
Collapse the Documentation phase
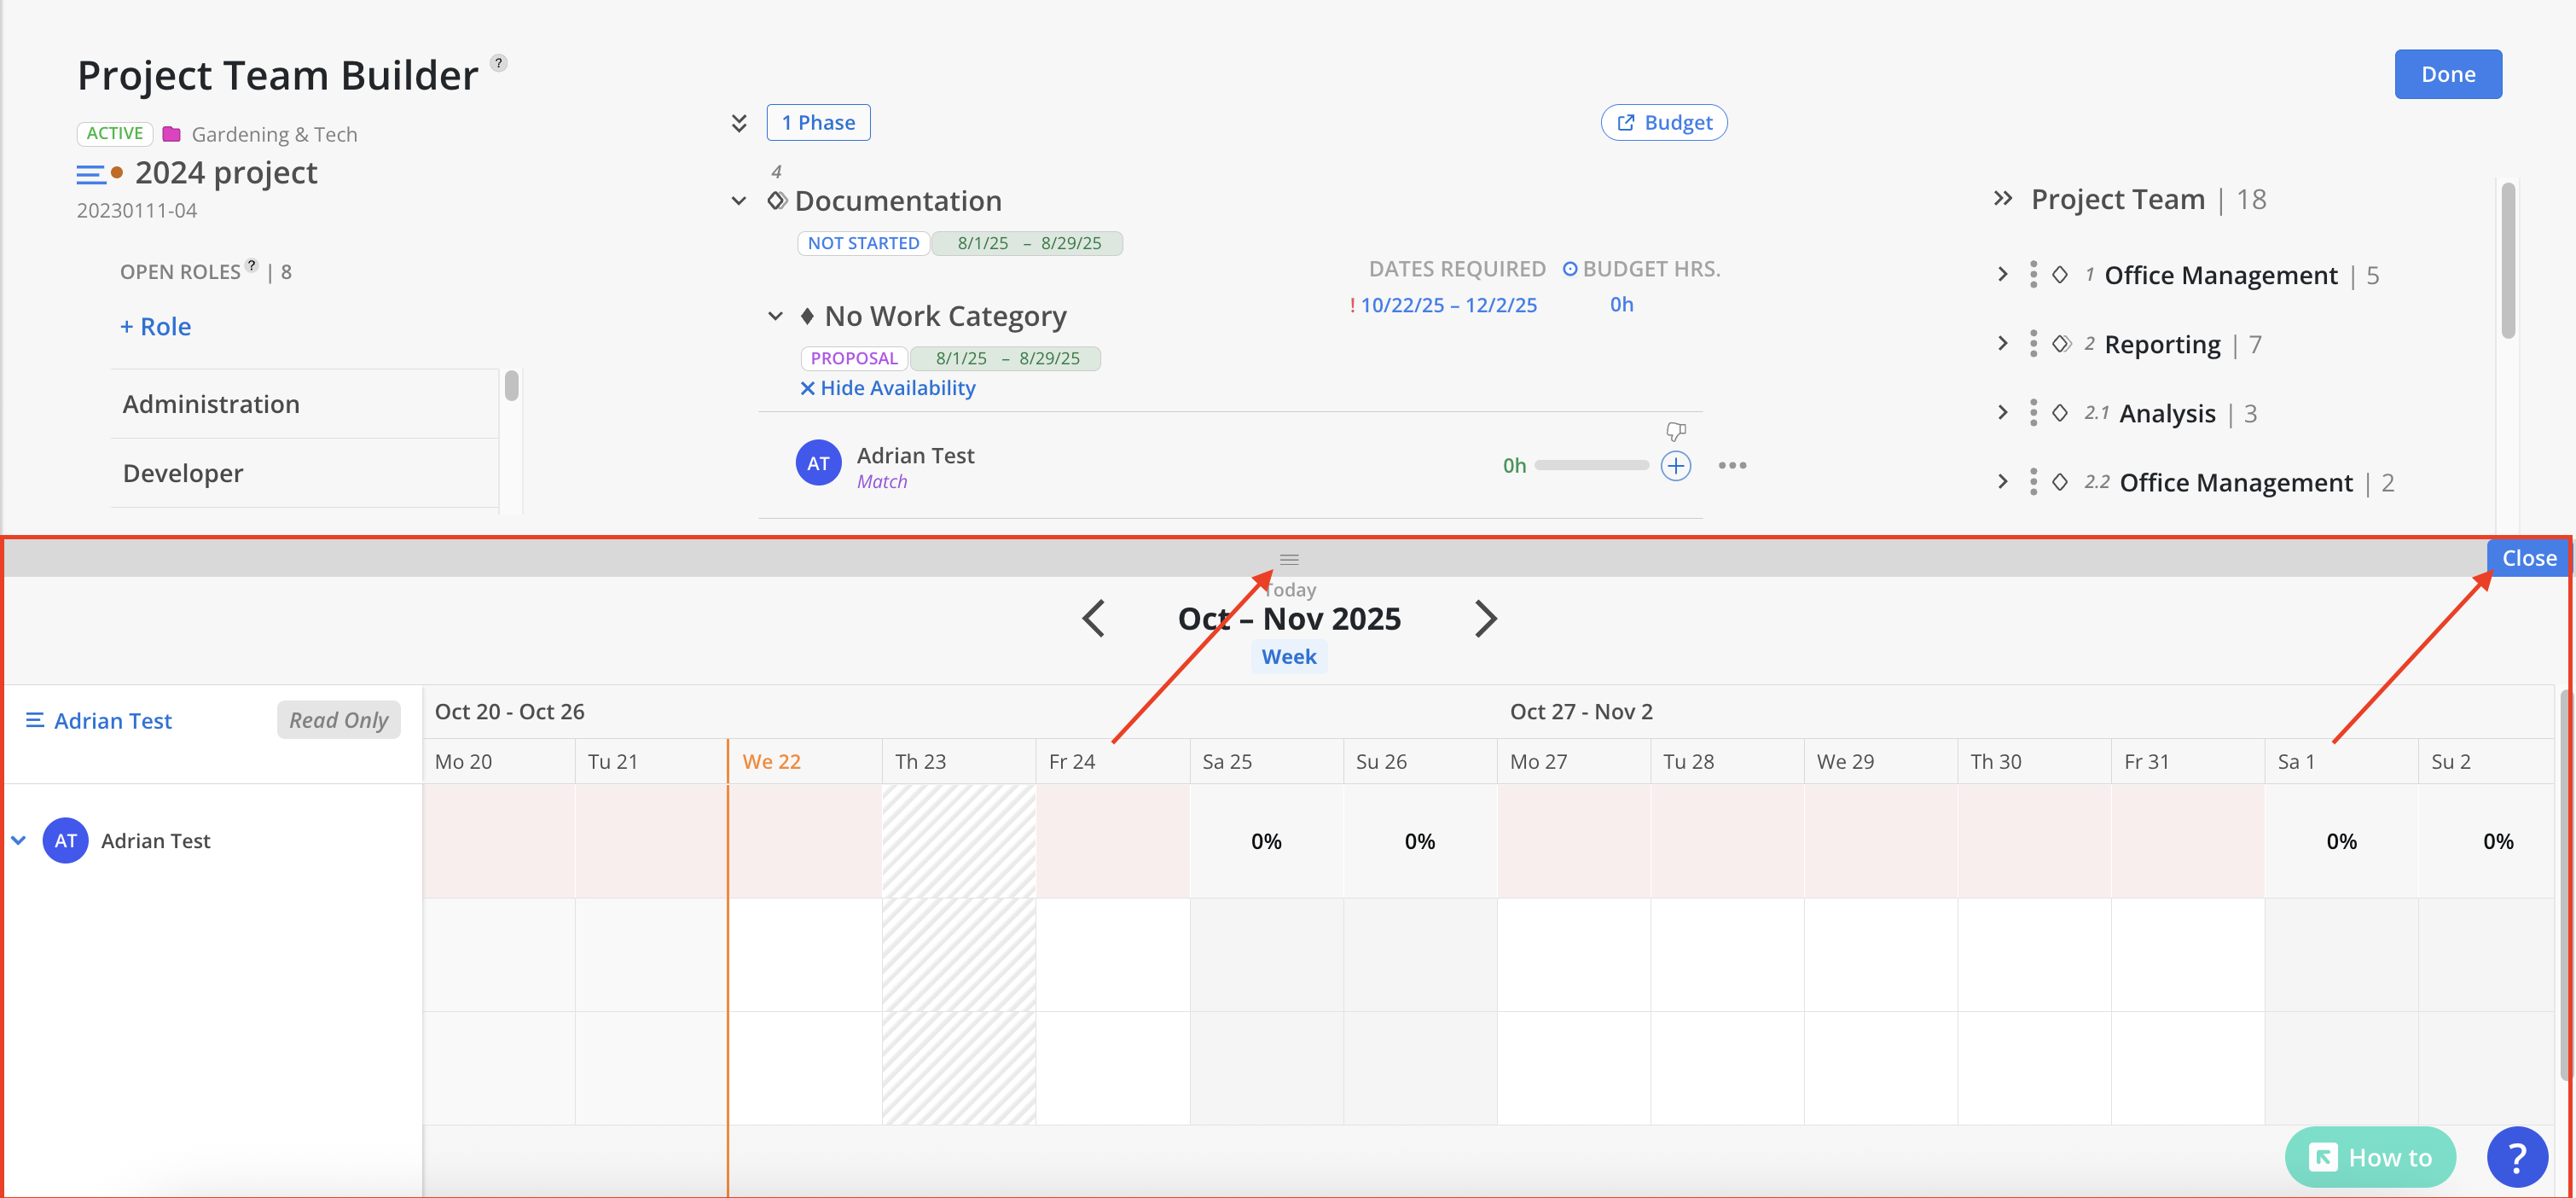tap(739, 201)
